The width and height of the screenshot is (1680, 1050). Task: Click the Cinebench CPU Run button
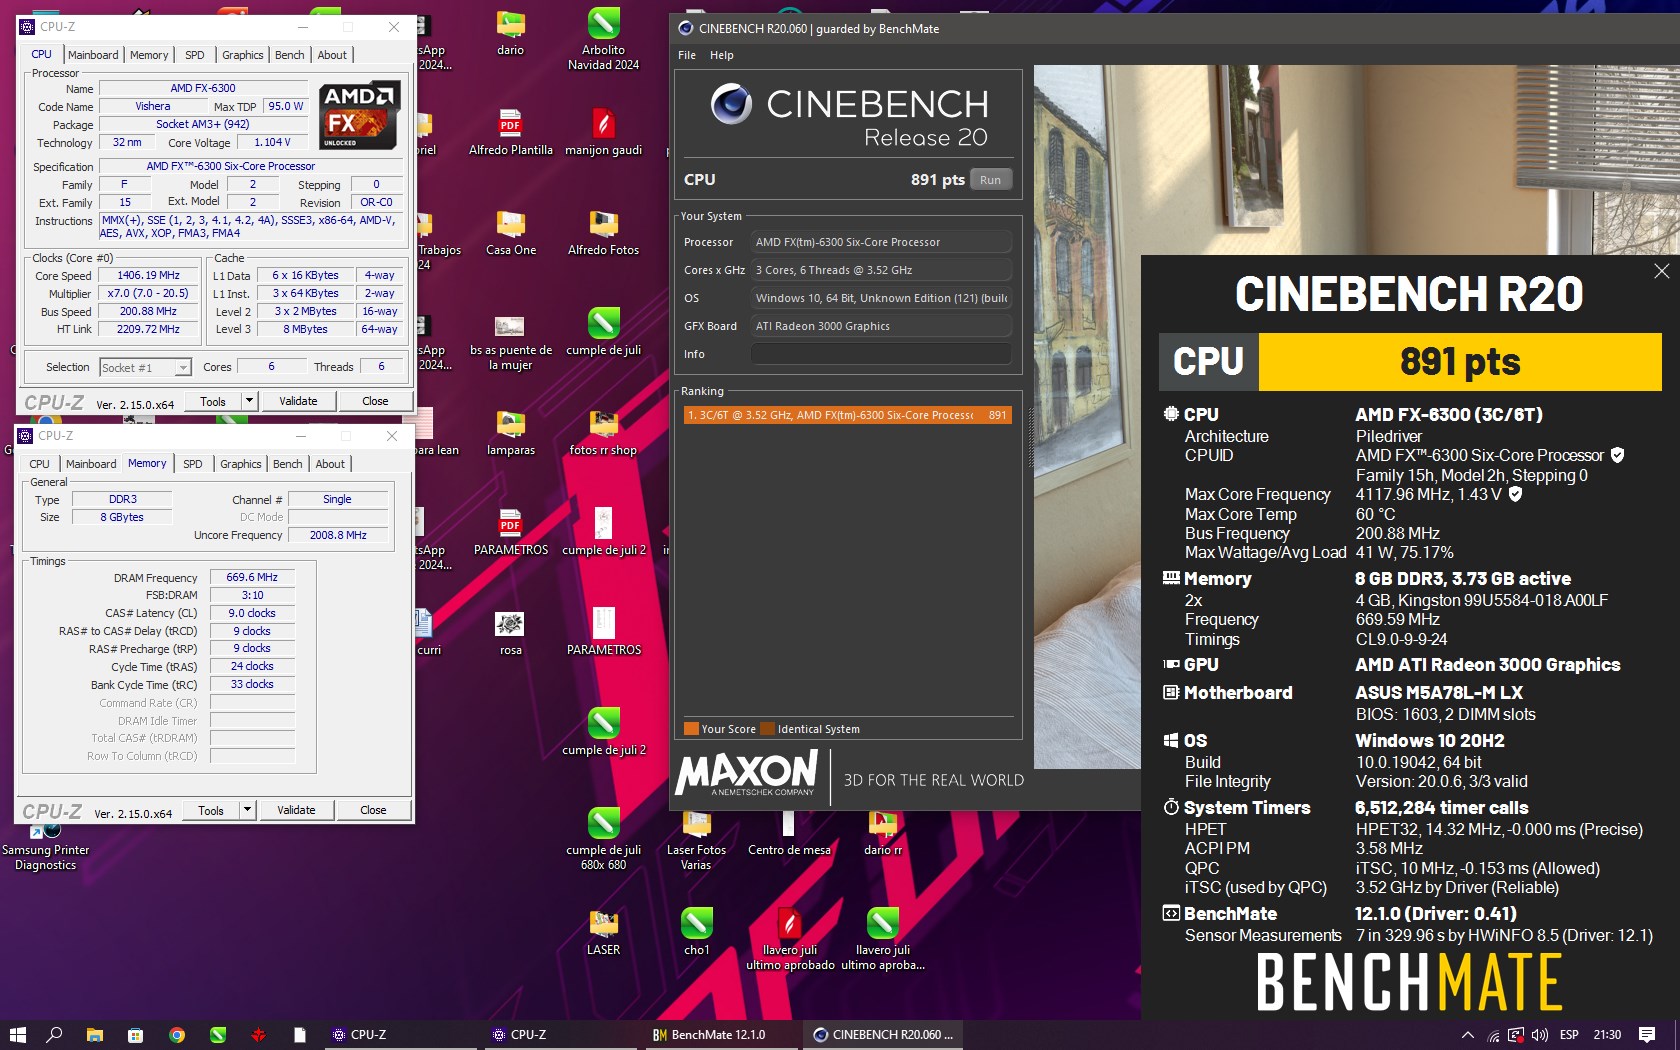(990, 180)
